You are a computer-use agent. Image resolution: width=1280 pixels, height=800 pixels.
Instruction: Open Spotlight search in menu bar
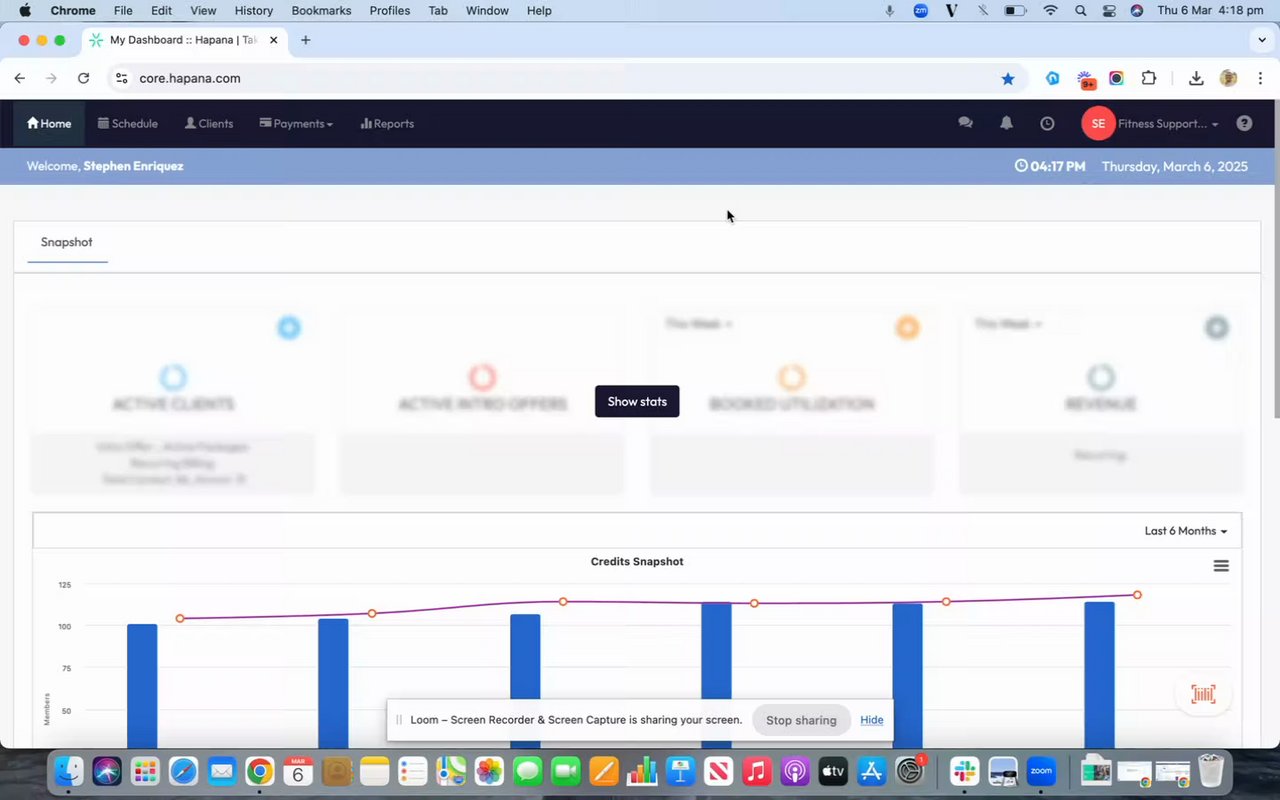pos(1080,10)
